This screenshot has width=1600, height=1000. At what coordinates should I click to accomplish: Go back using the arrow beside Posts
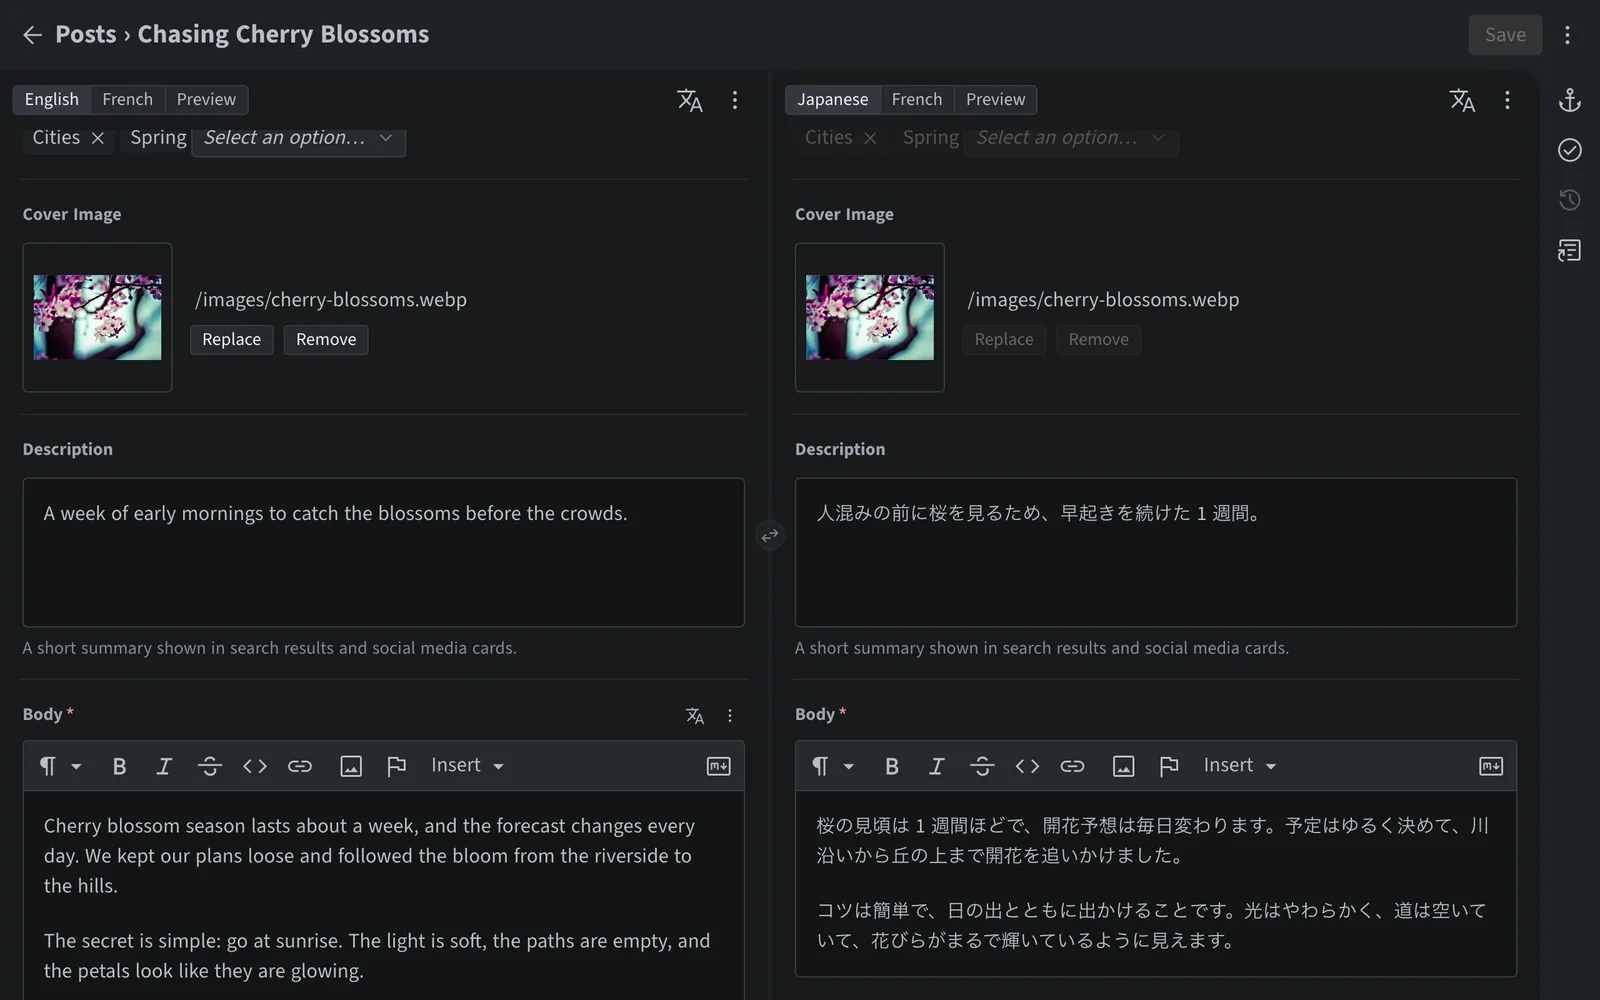tap(32, 35)
